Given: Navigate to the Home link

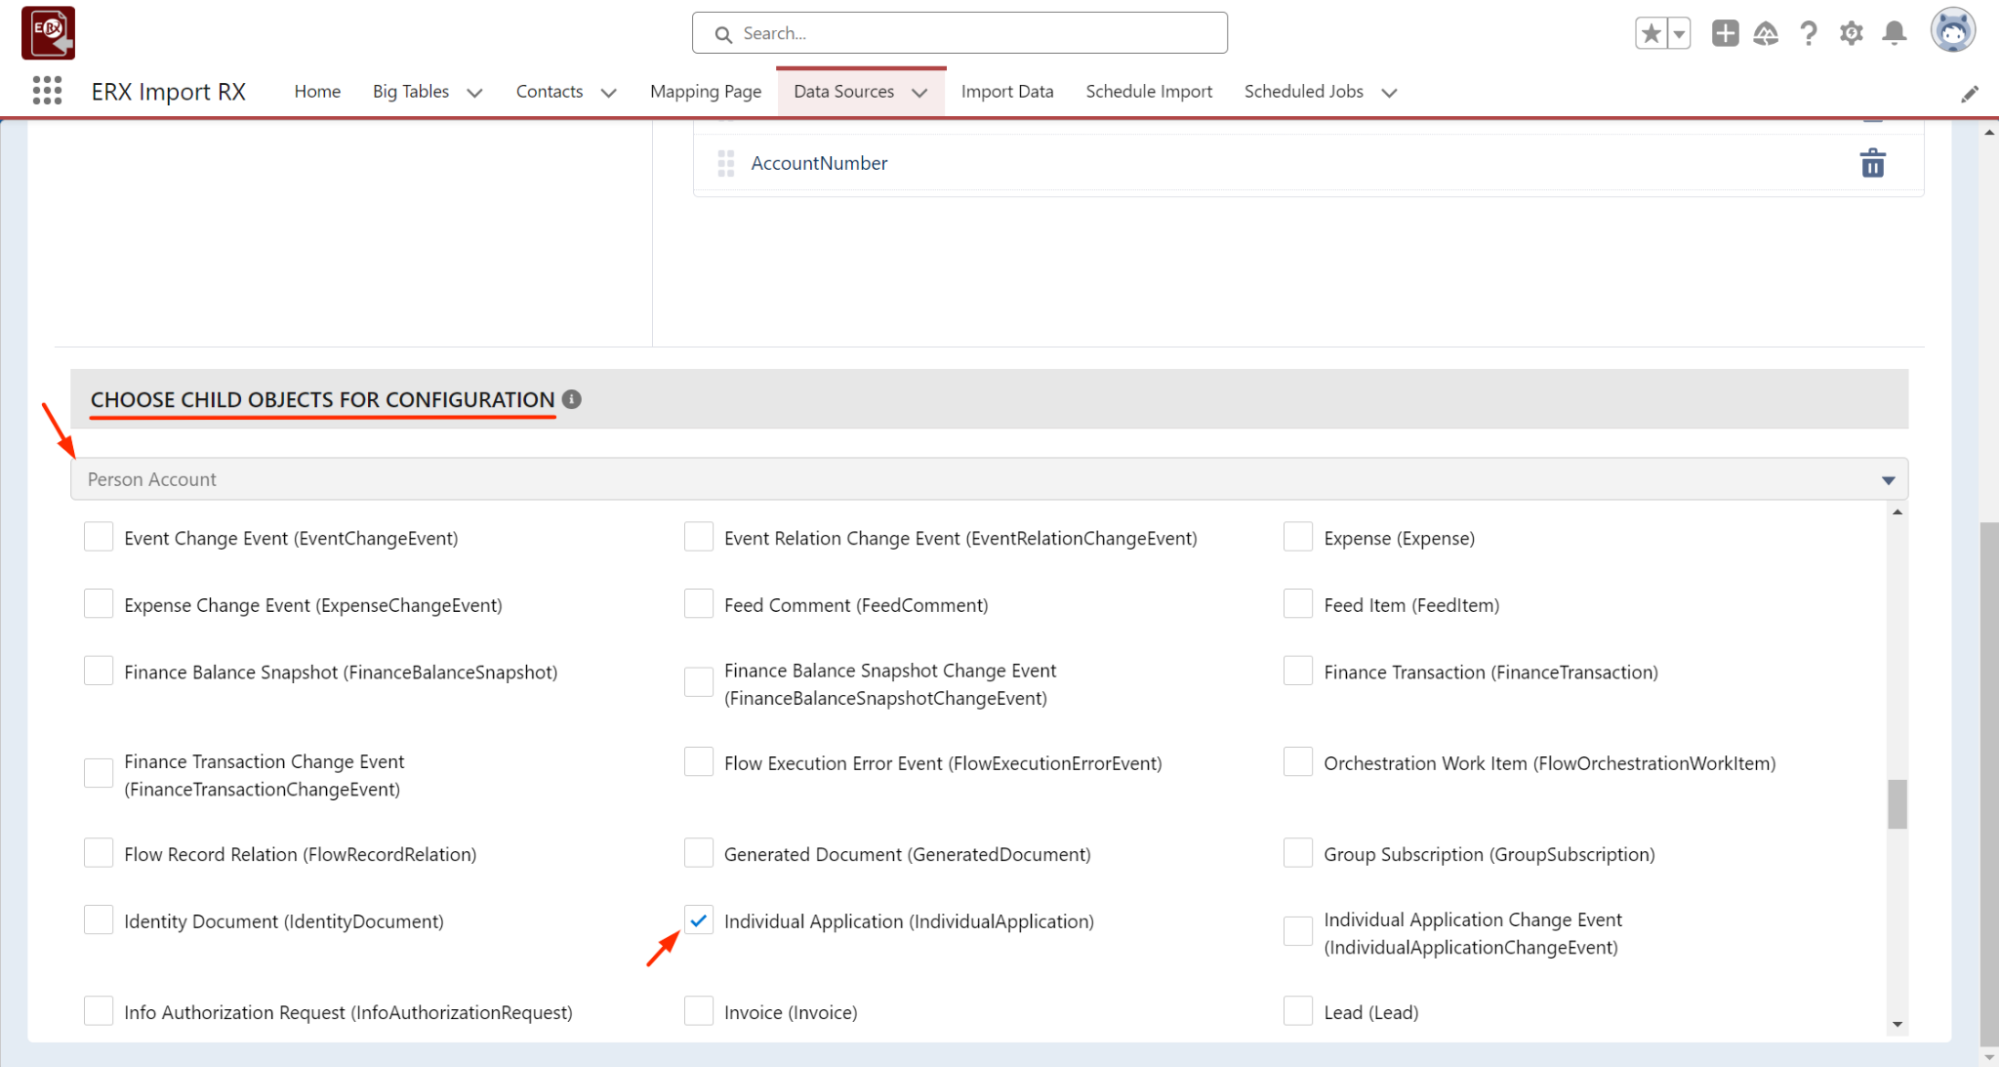Looking at the screenshot, I should pos(317,91).
